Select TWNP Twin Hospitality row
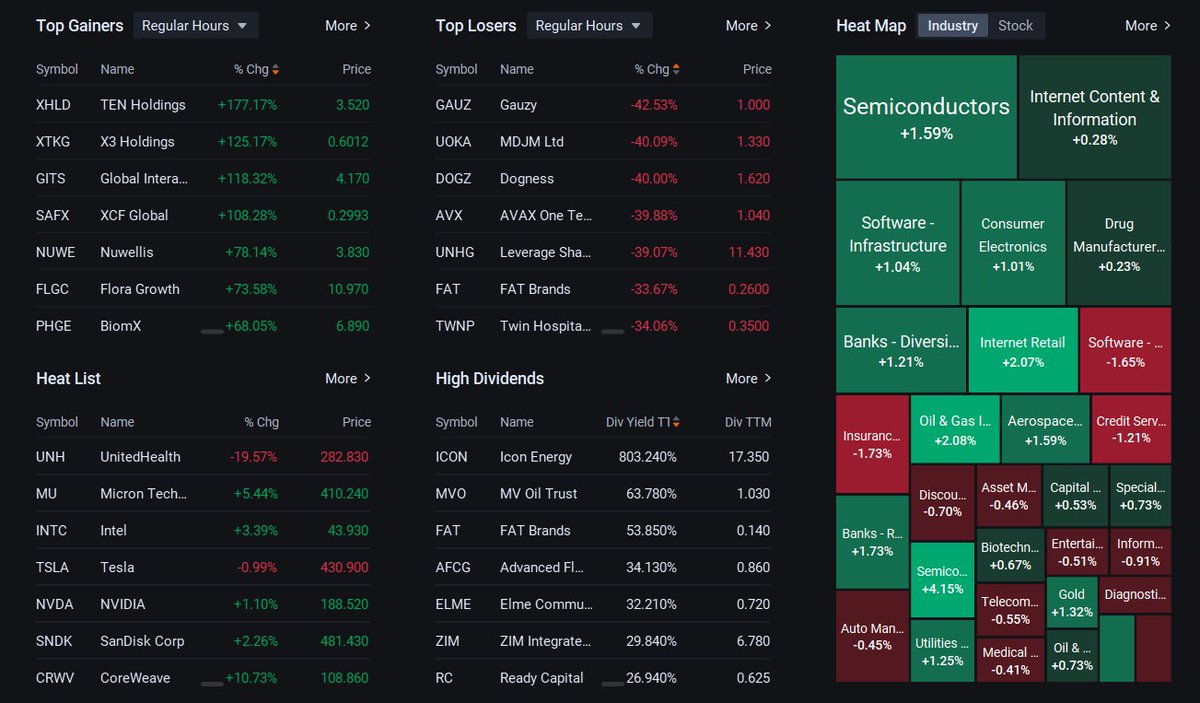The image size is (1200, 703). 603,326
